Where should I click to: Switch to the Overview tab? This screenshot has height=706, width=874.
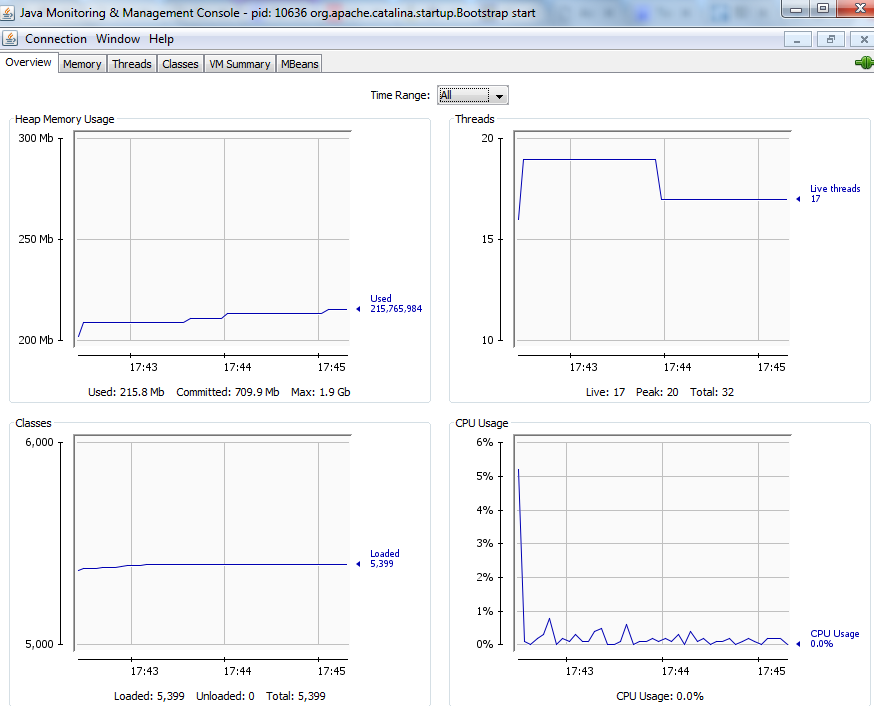28,62
